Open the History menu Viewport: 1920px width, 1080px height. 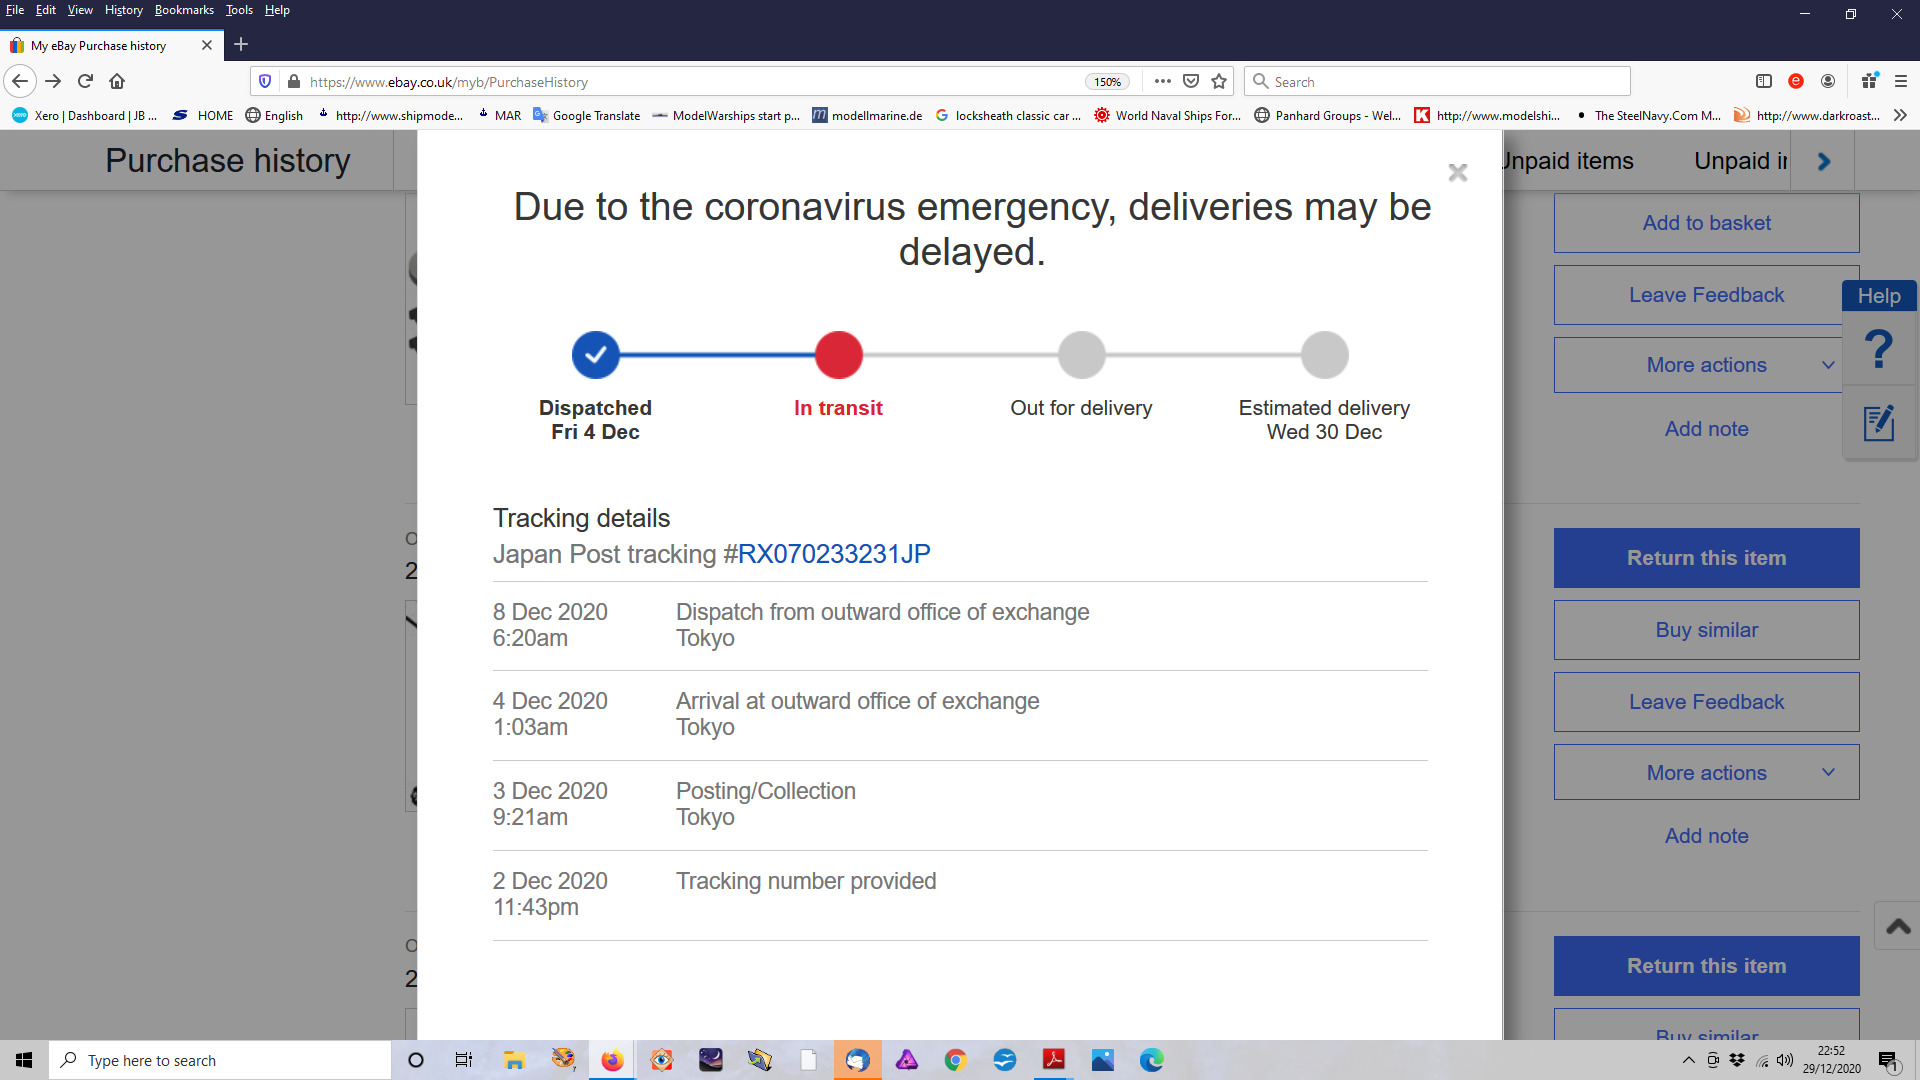point(123,10)
